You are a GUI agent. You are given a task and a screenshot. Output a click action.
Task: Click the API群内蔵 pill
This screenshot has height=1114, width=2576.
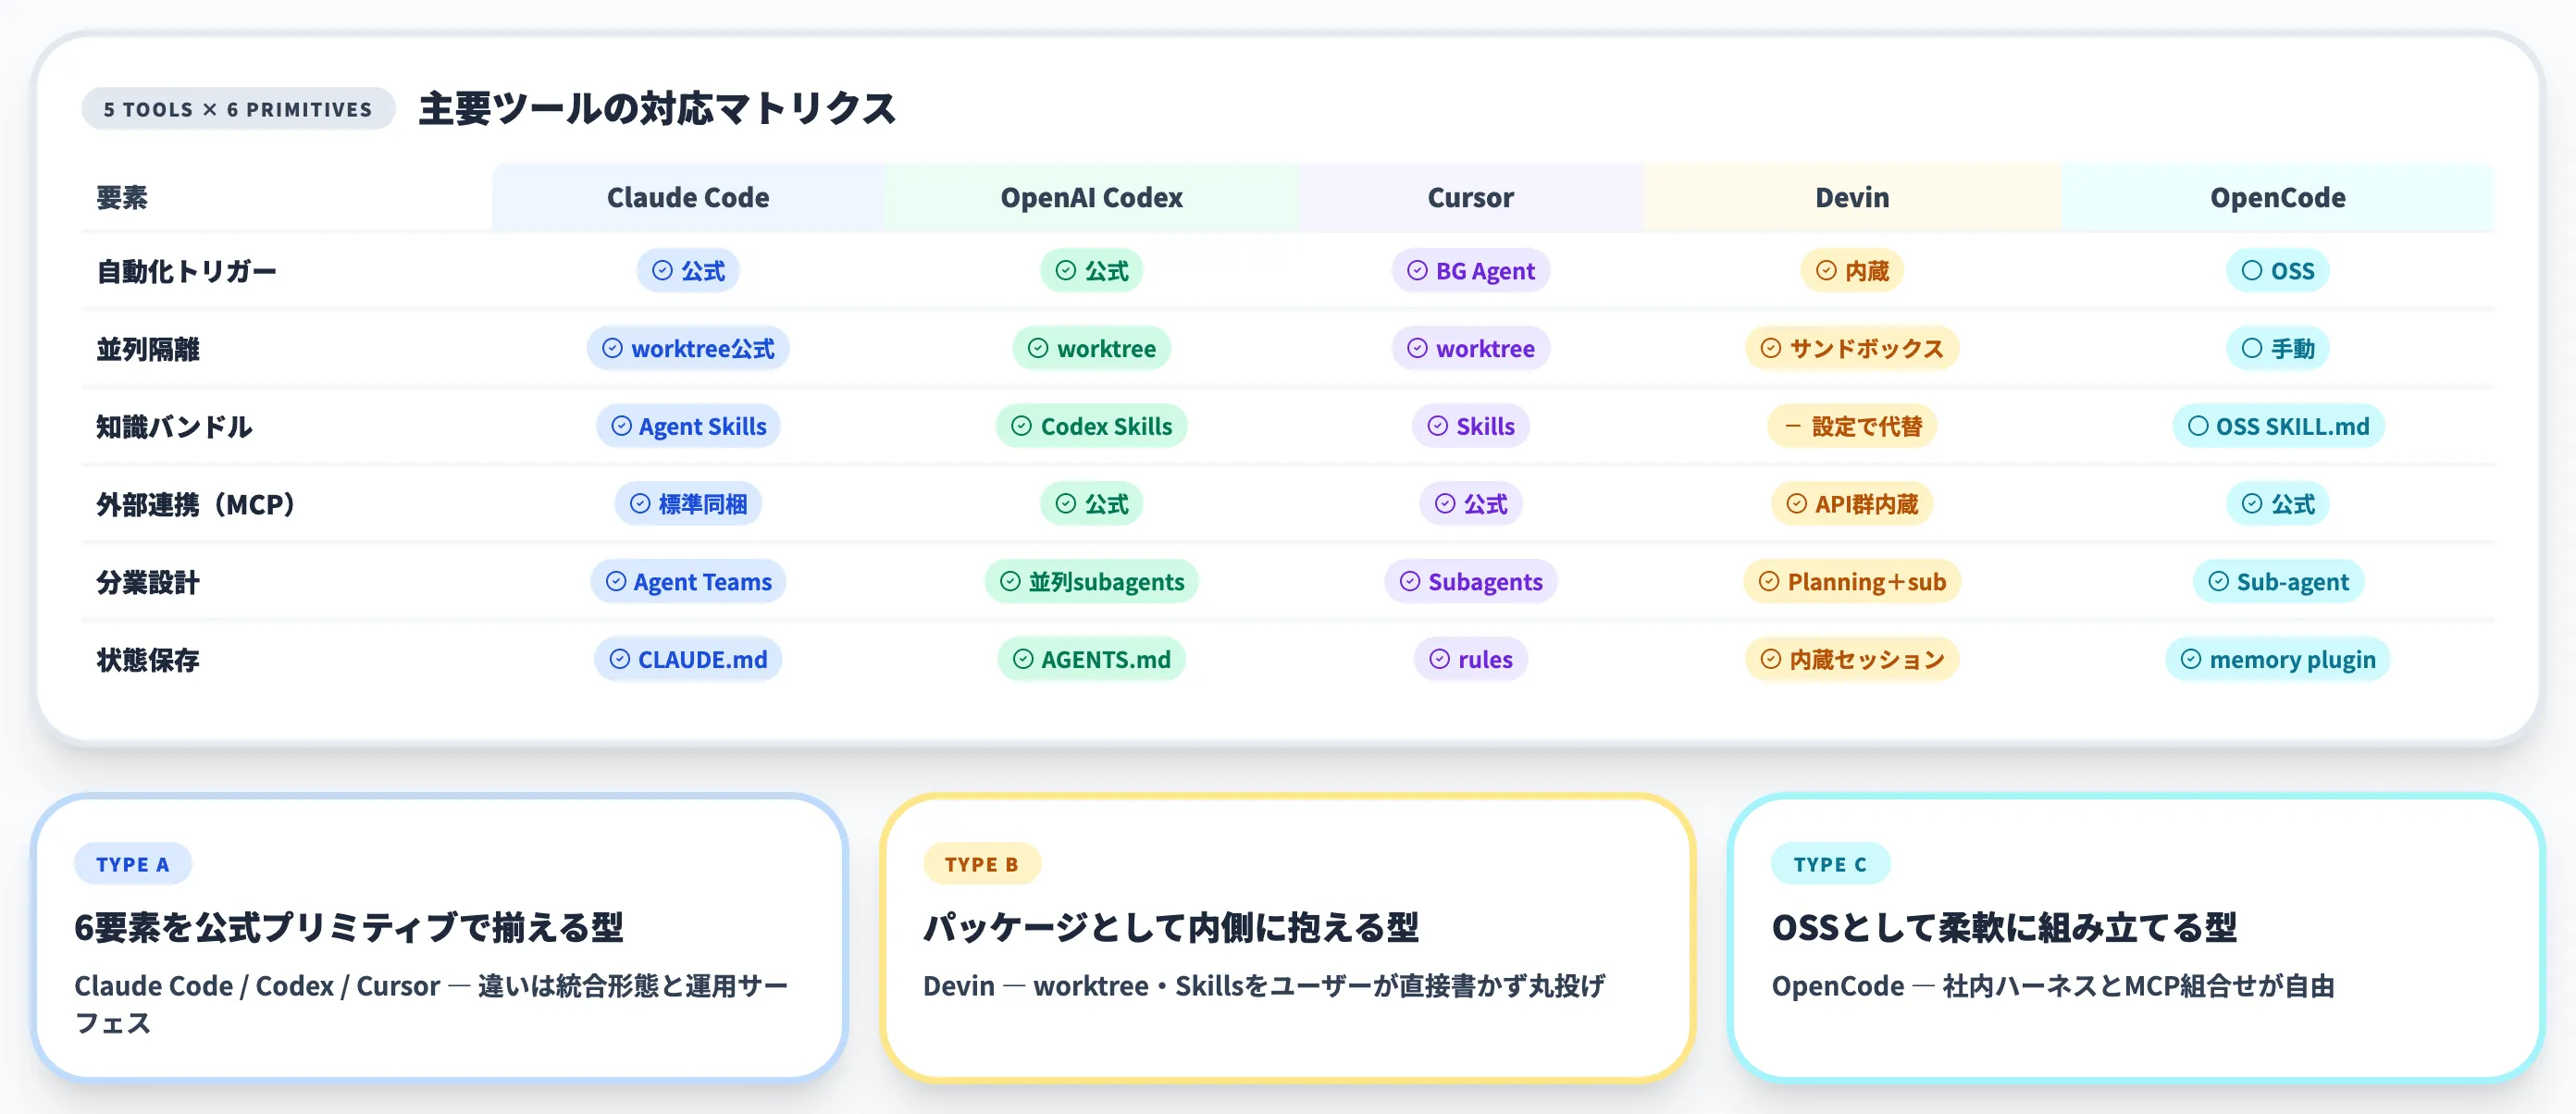(x=1852, y=504)
